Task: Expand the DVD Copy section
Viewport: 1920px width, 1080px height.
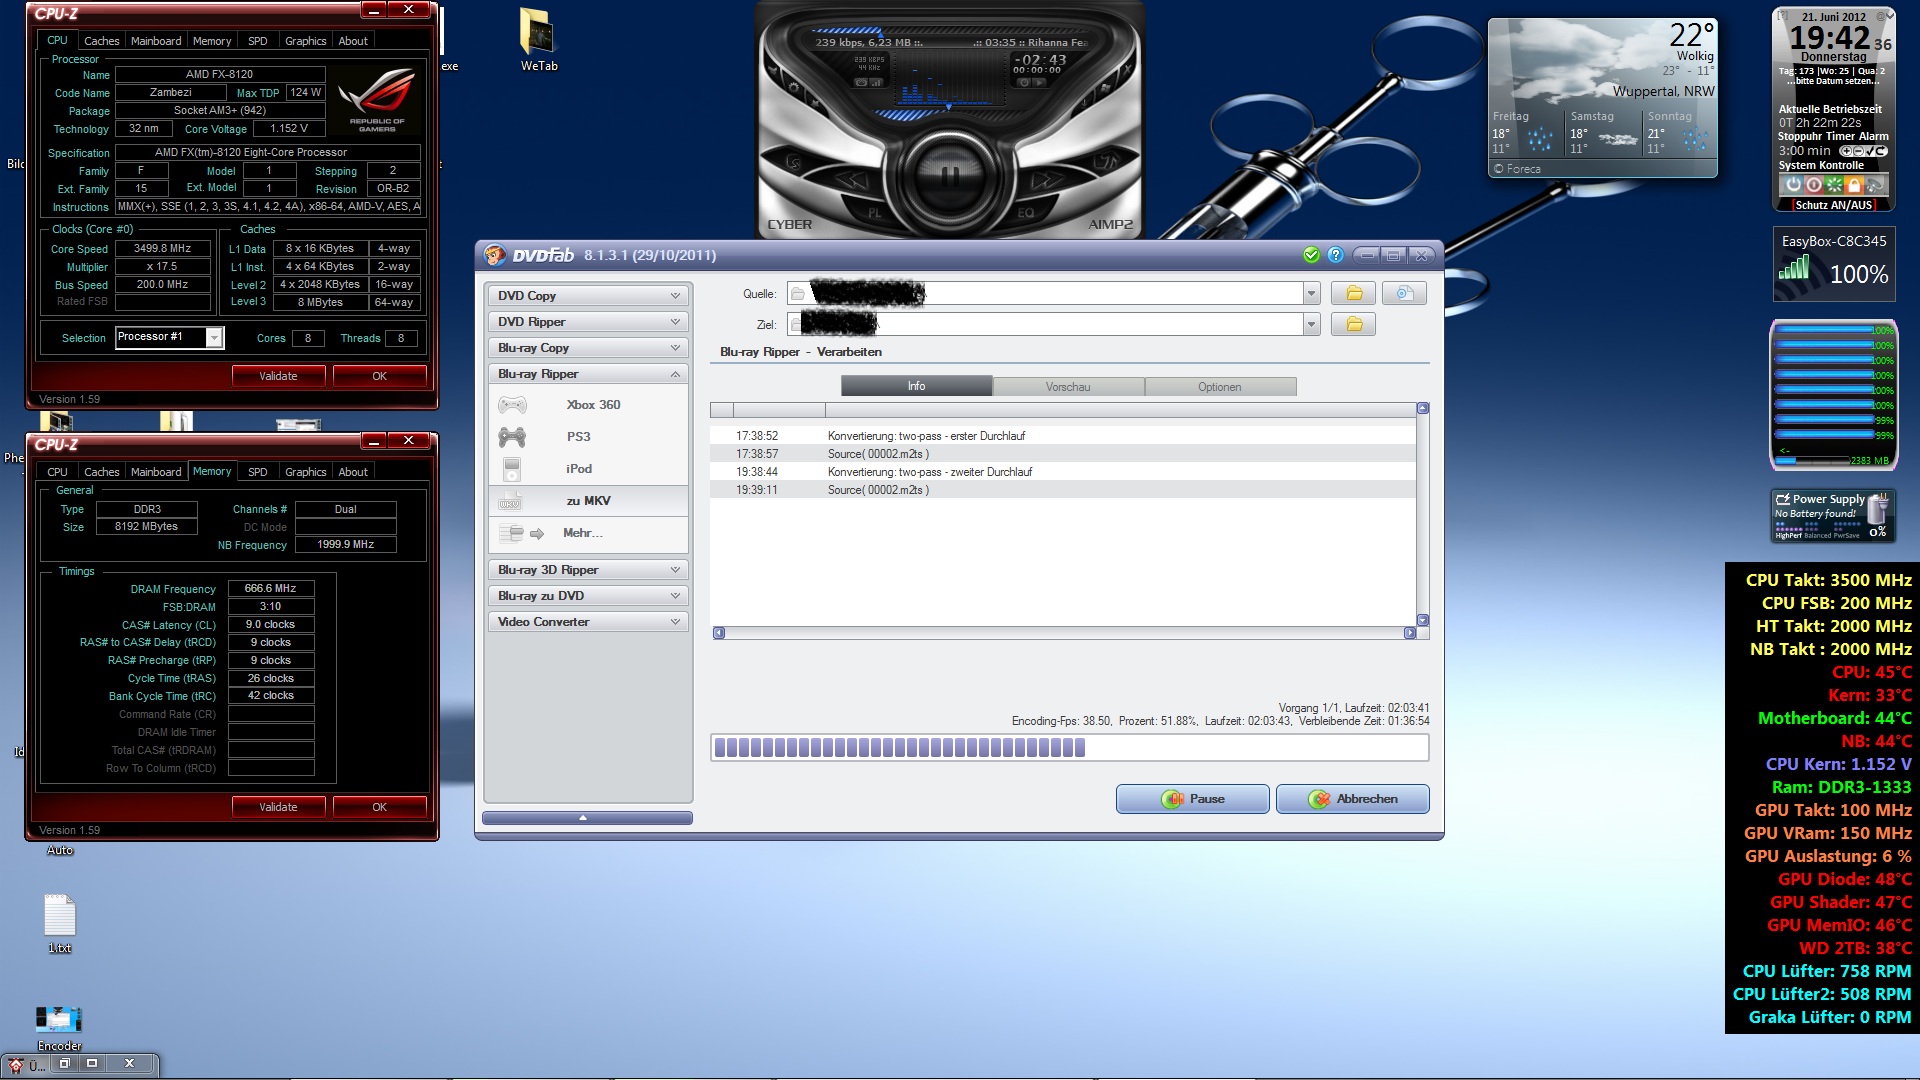Action: tap(675, 296)
